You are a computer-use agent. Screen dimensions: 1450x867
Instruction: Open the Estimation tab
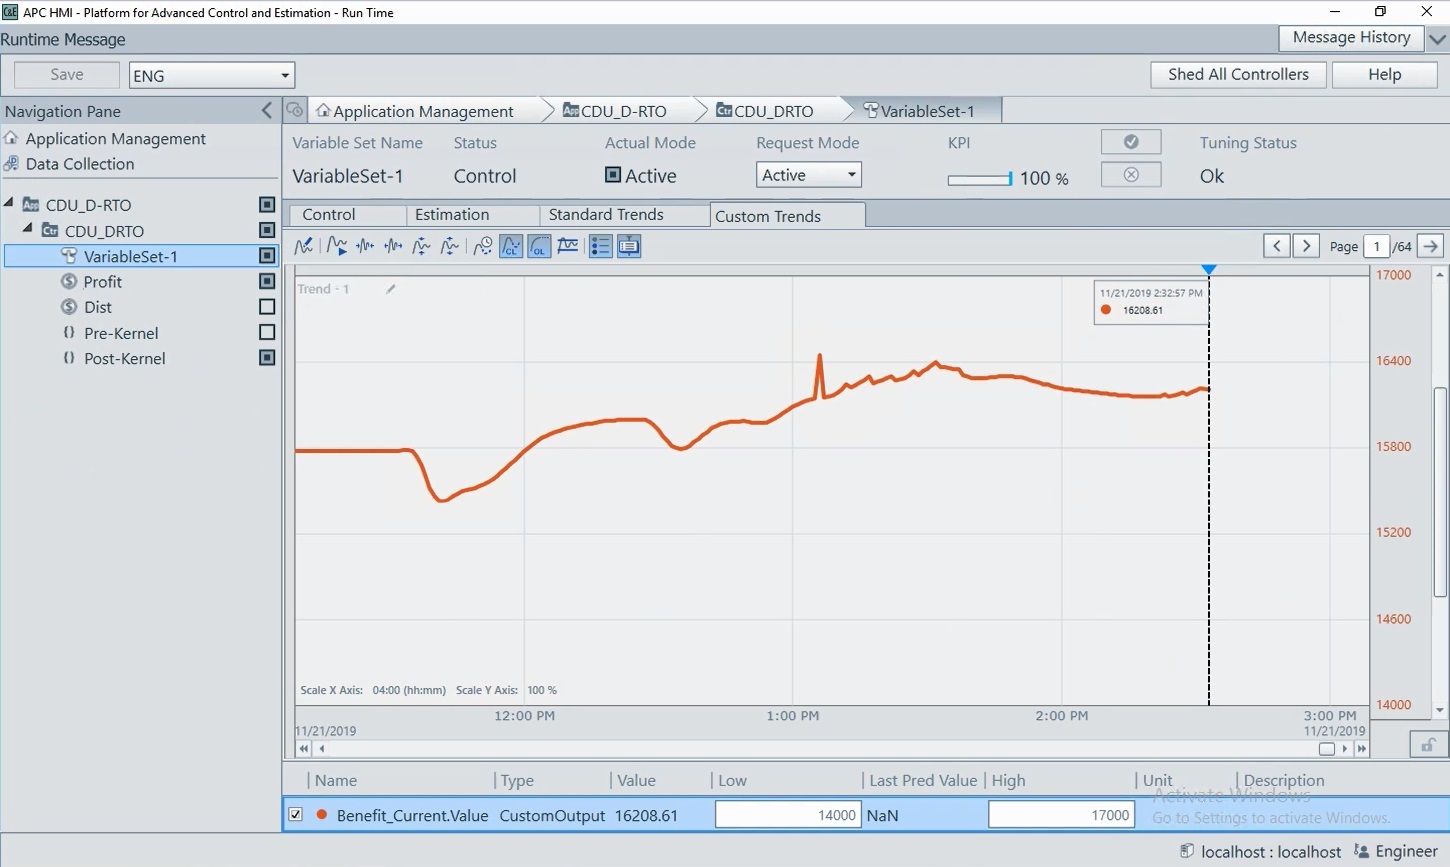(x=452, y=215)
